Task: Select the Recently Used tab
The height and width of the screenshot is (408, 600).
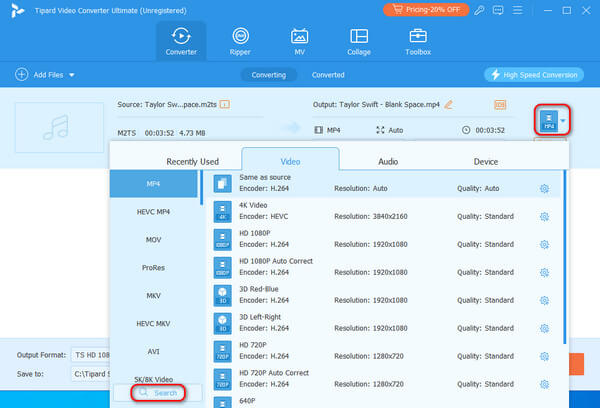Action: point(192,162)
